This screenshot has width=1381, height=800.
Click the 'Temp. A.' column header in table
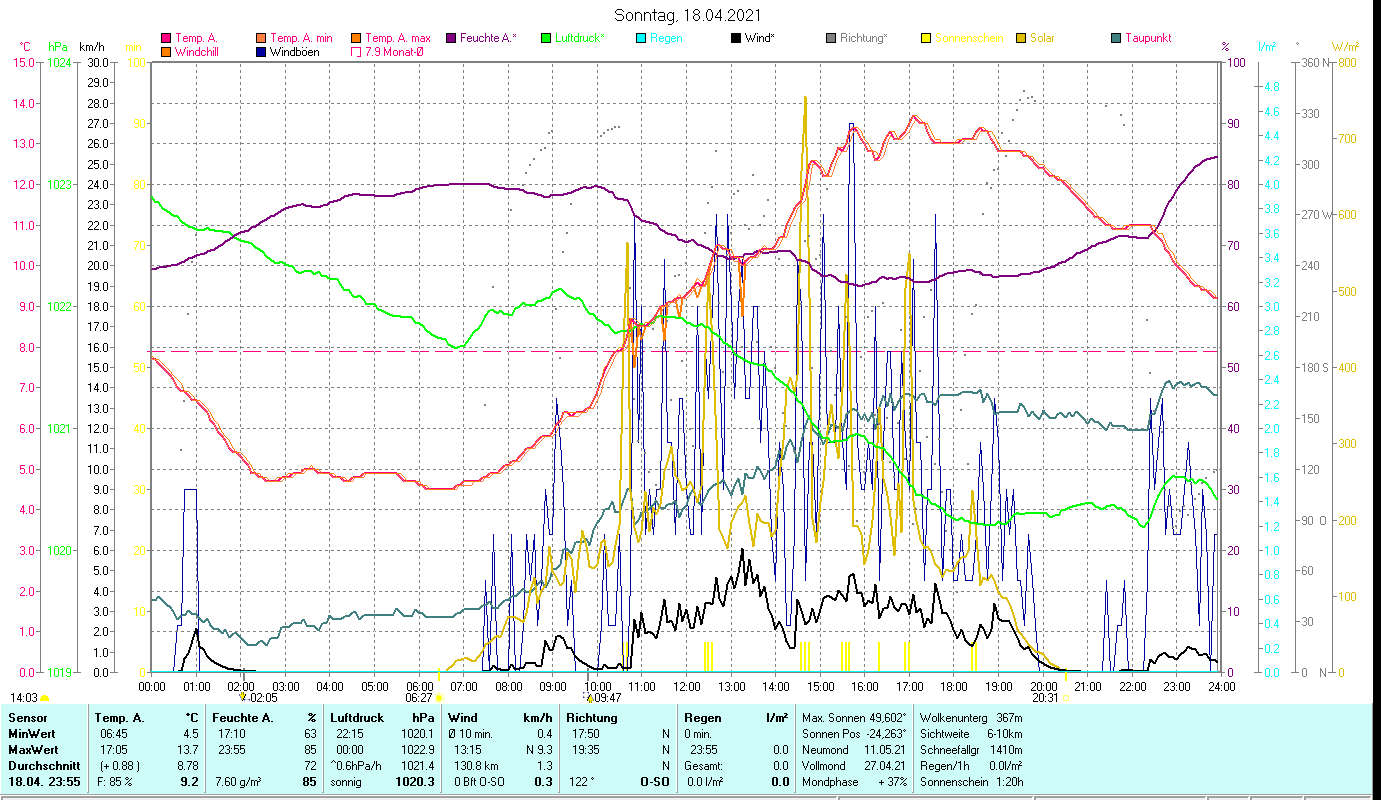pyautogui.click(x=120, y=717)
